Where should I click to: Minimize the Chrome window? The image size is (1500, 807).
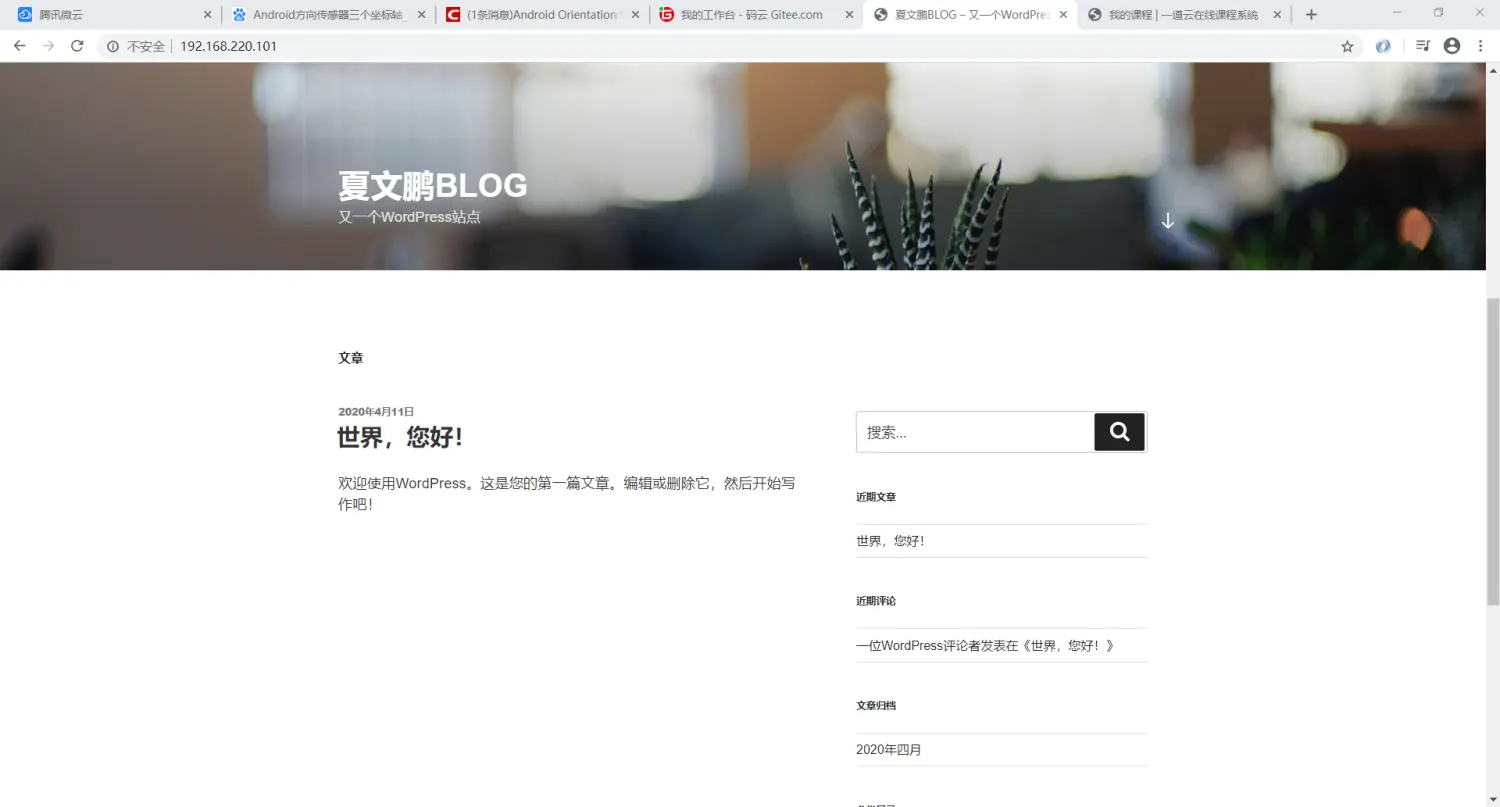pyautogui.click(x=1397, y=13)
